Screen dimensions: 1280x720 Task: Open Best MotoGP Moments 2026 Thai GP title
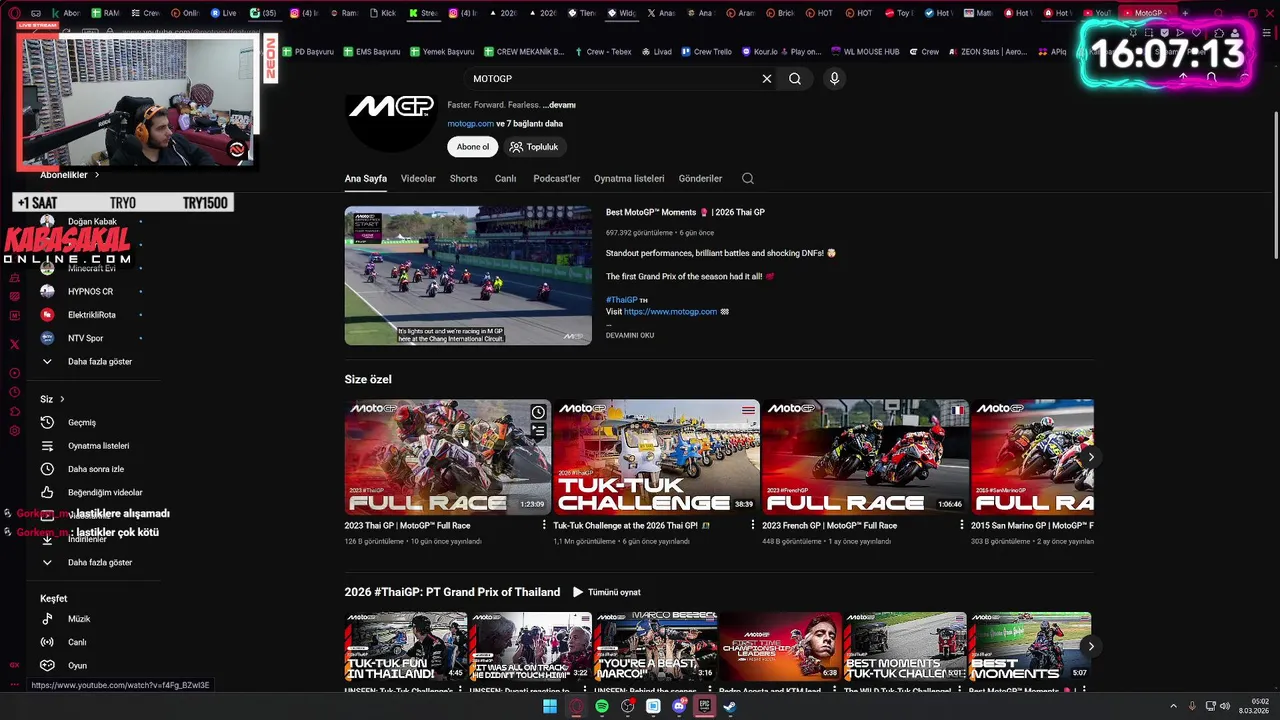685,212
